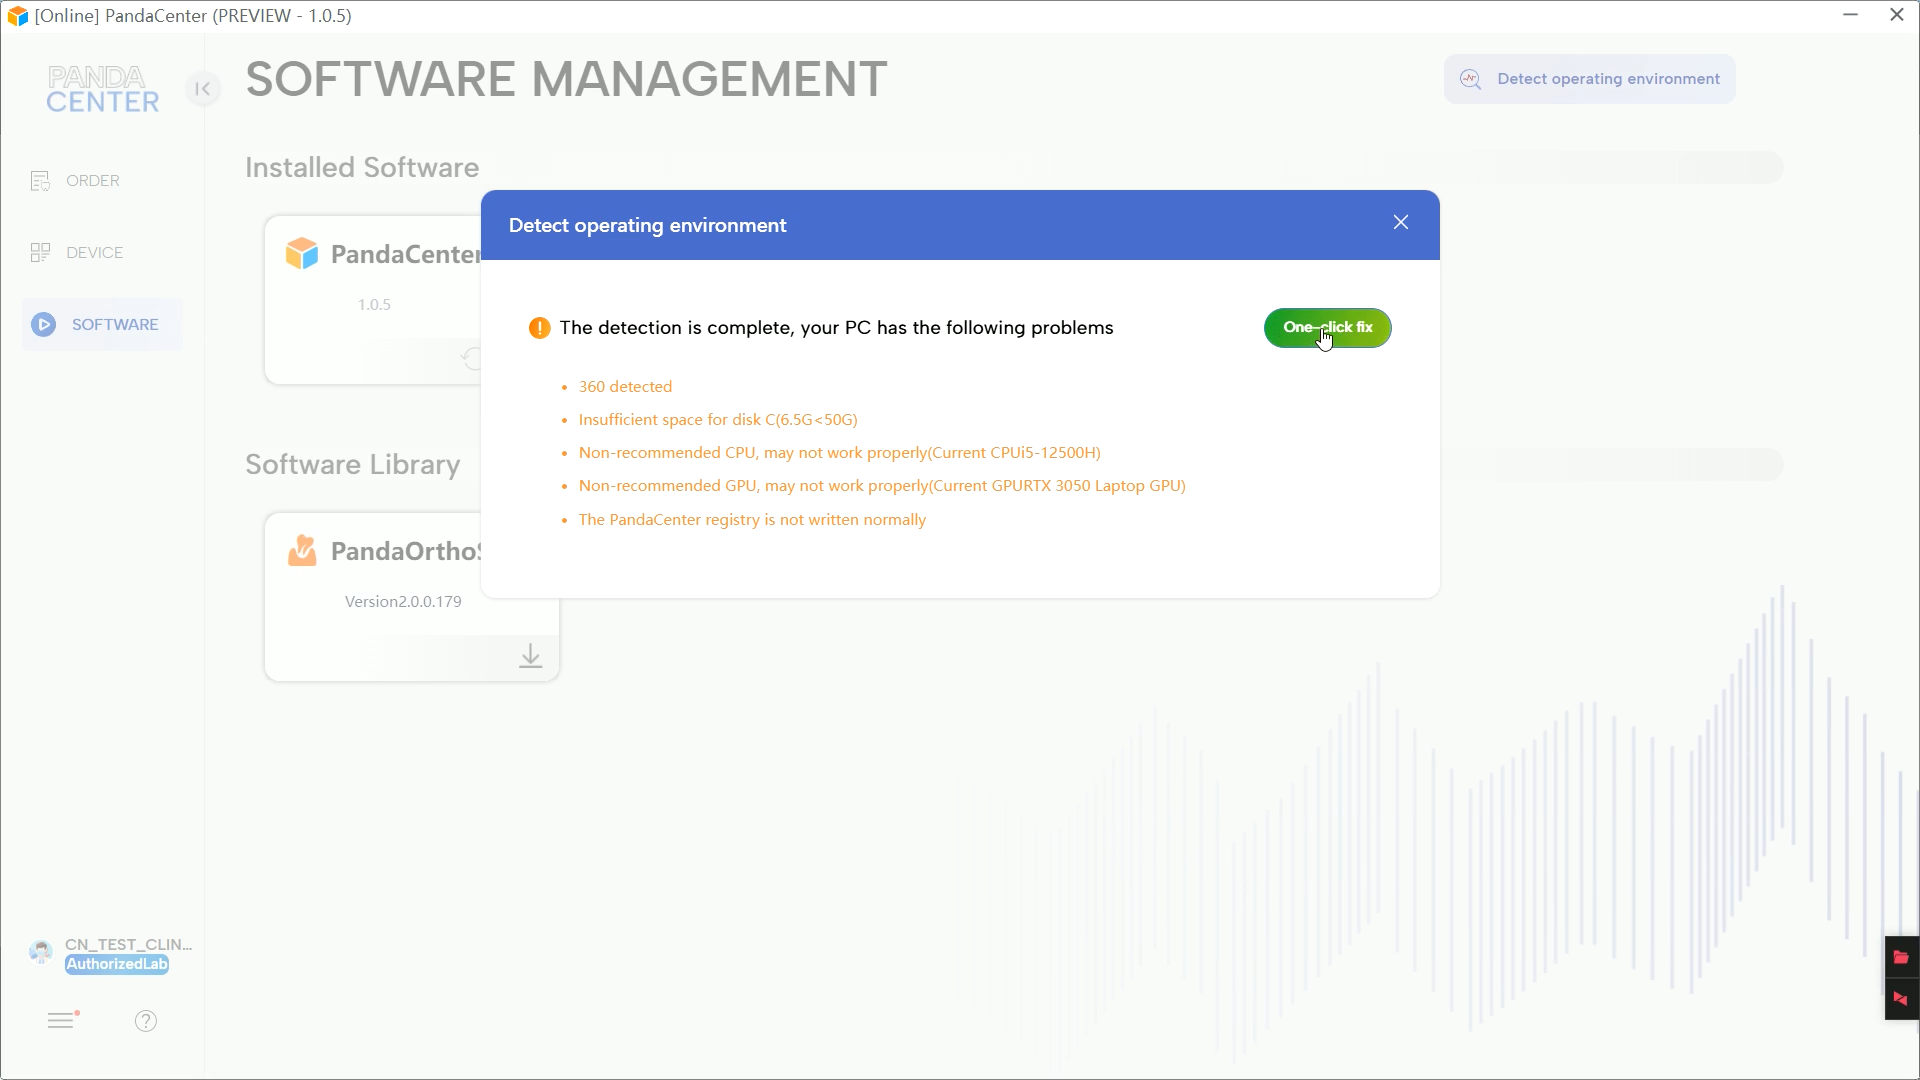The height and width of the screenshot is (1080, 1920).
Task: Click the user avatar icon
Action: [x=41, y=952]
